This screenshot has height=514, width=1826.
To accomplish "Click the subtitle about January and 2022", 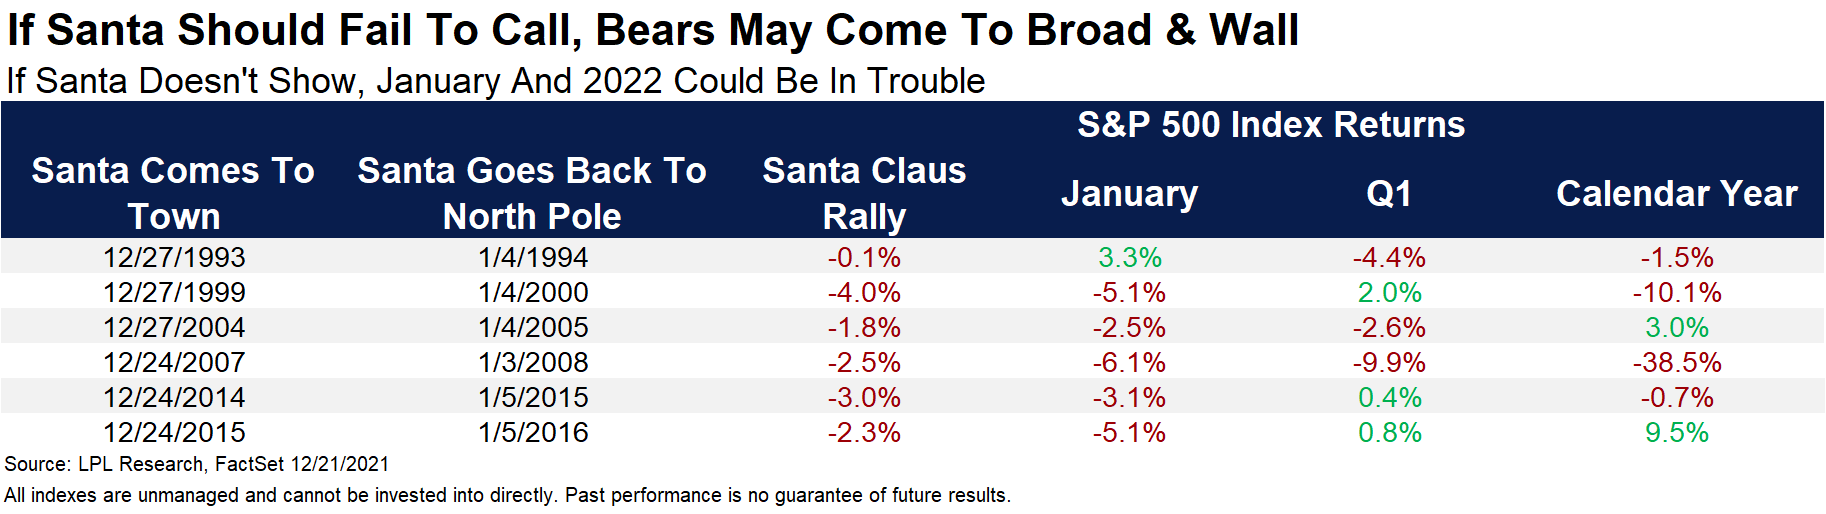I will pos(495,81).
